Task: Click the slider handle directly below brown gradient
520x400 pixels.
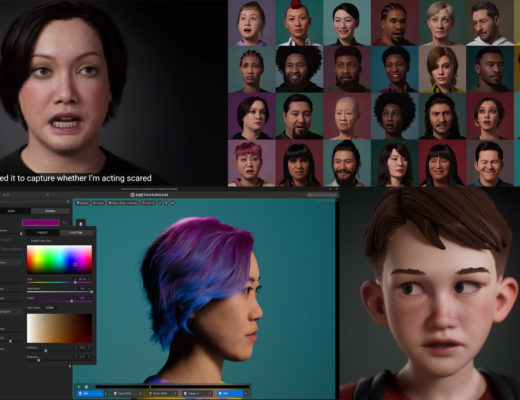Action: (46, 351)
